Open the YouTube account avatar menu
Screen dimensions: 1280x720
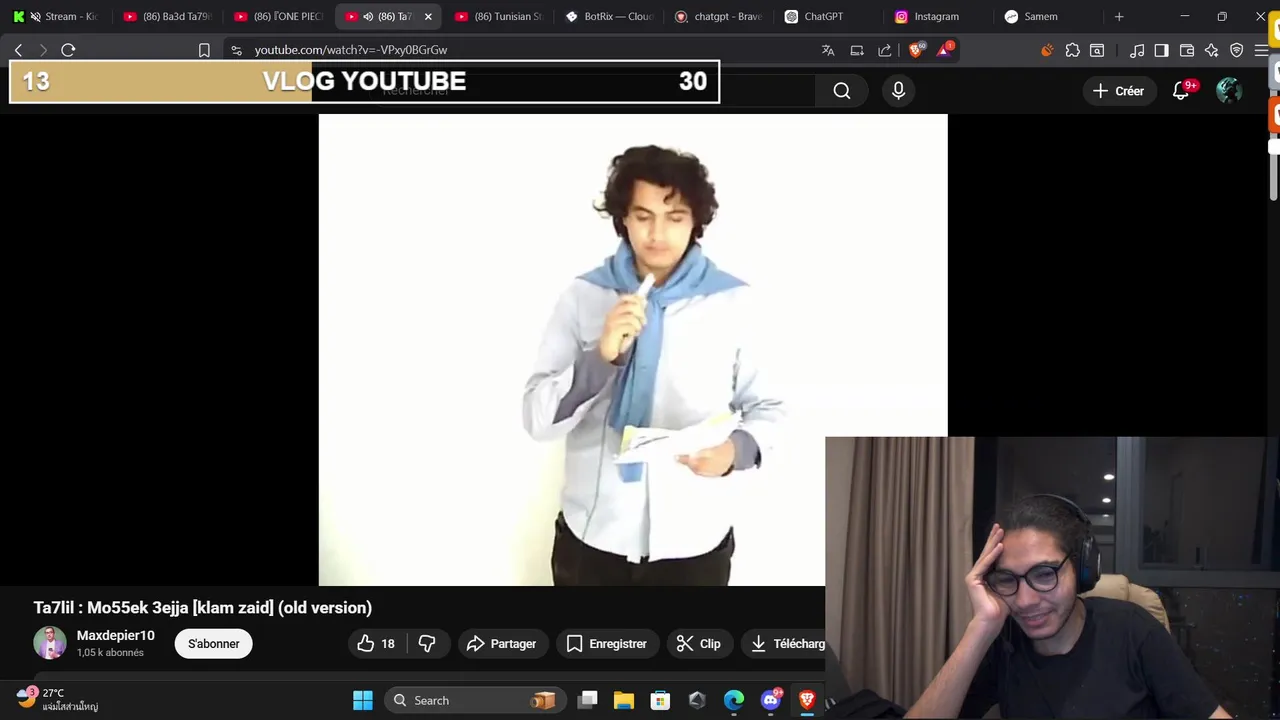tap(1229, 91)
